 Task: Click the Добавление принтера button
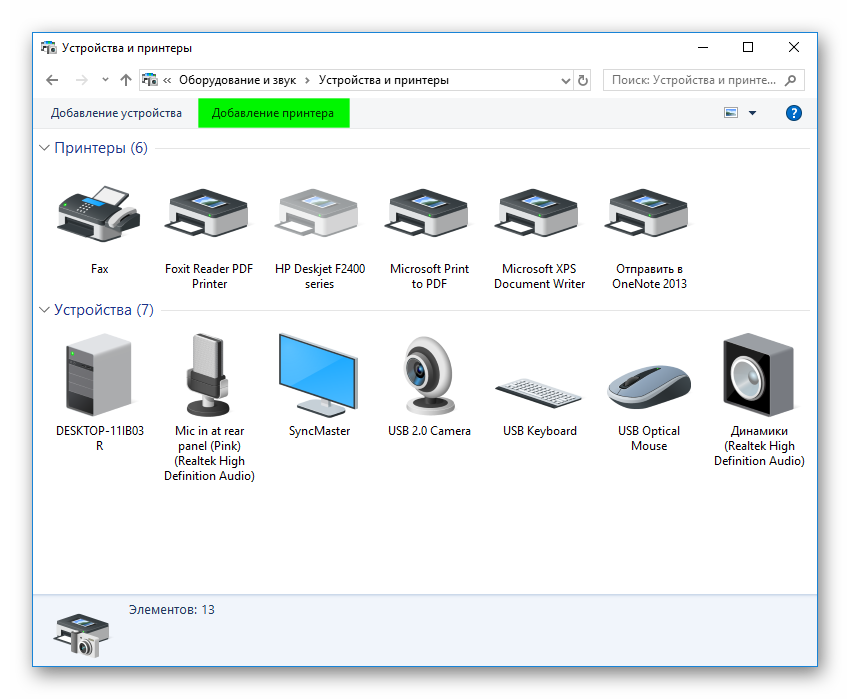pyautogui.click(x=273, y=114)
